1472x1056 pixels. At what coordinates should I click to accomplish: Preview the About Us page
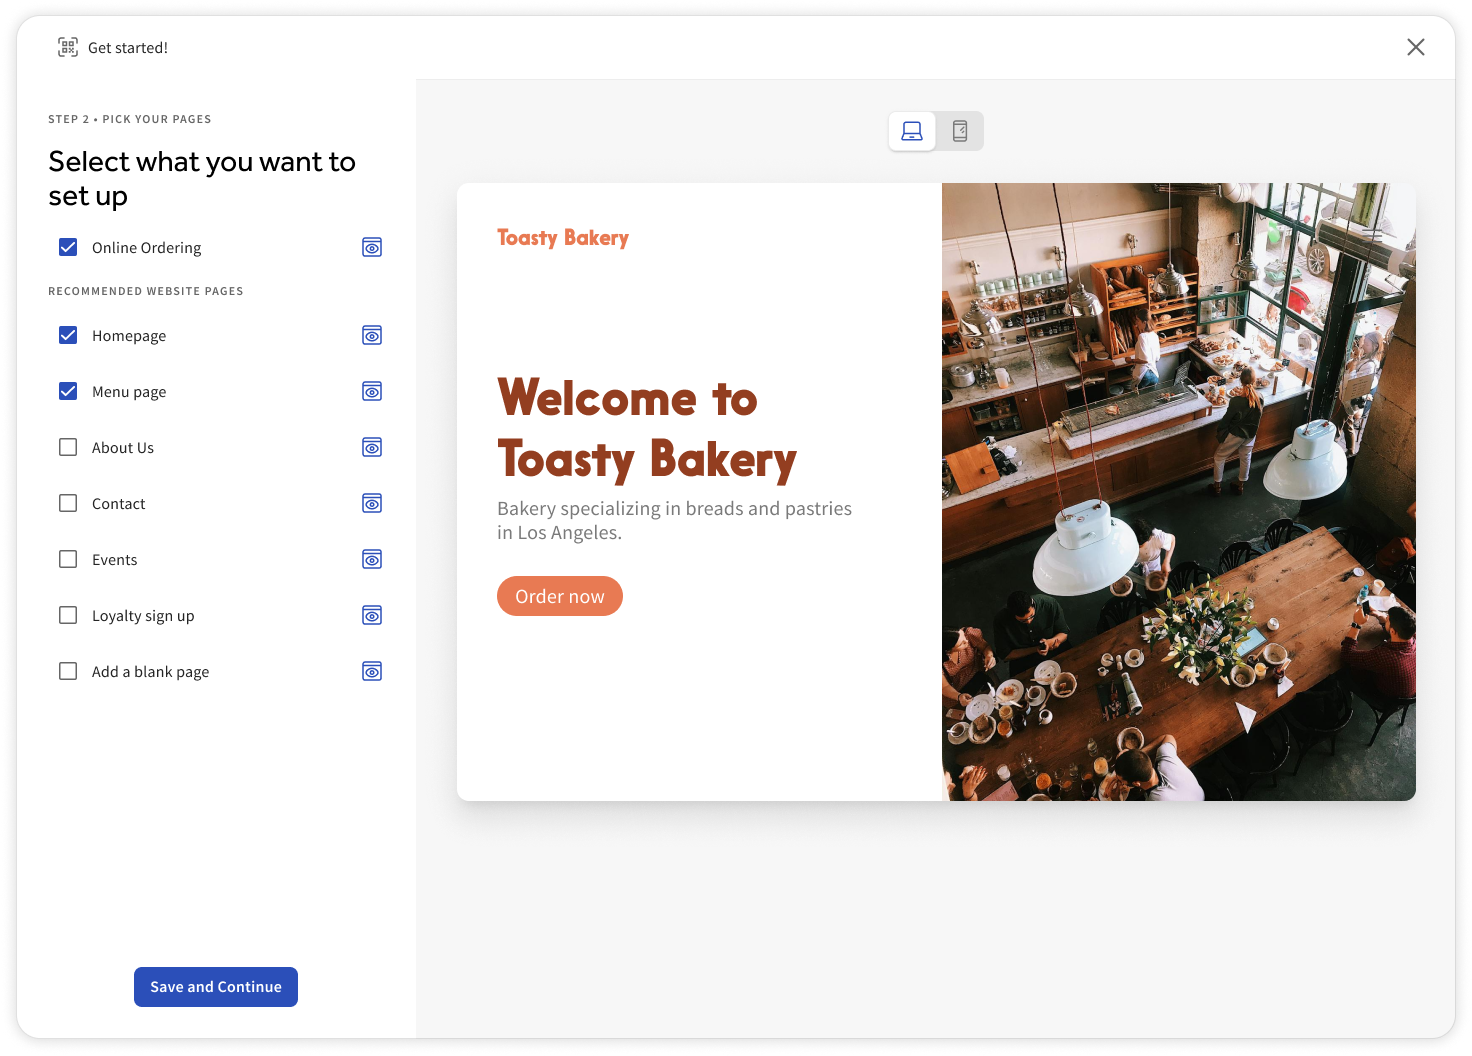click(372, 447)
